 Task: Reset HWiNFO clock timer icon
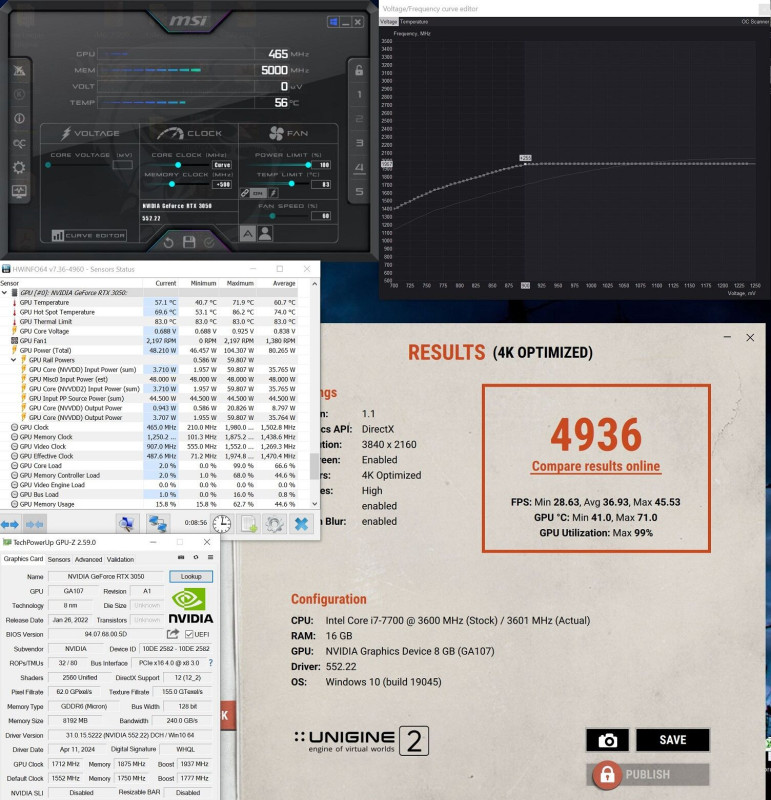point(221,524)
